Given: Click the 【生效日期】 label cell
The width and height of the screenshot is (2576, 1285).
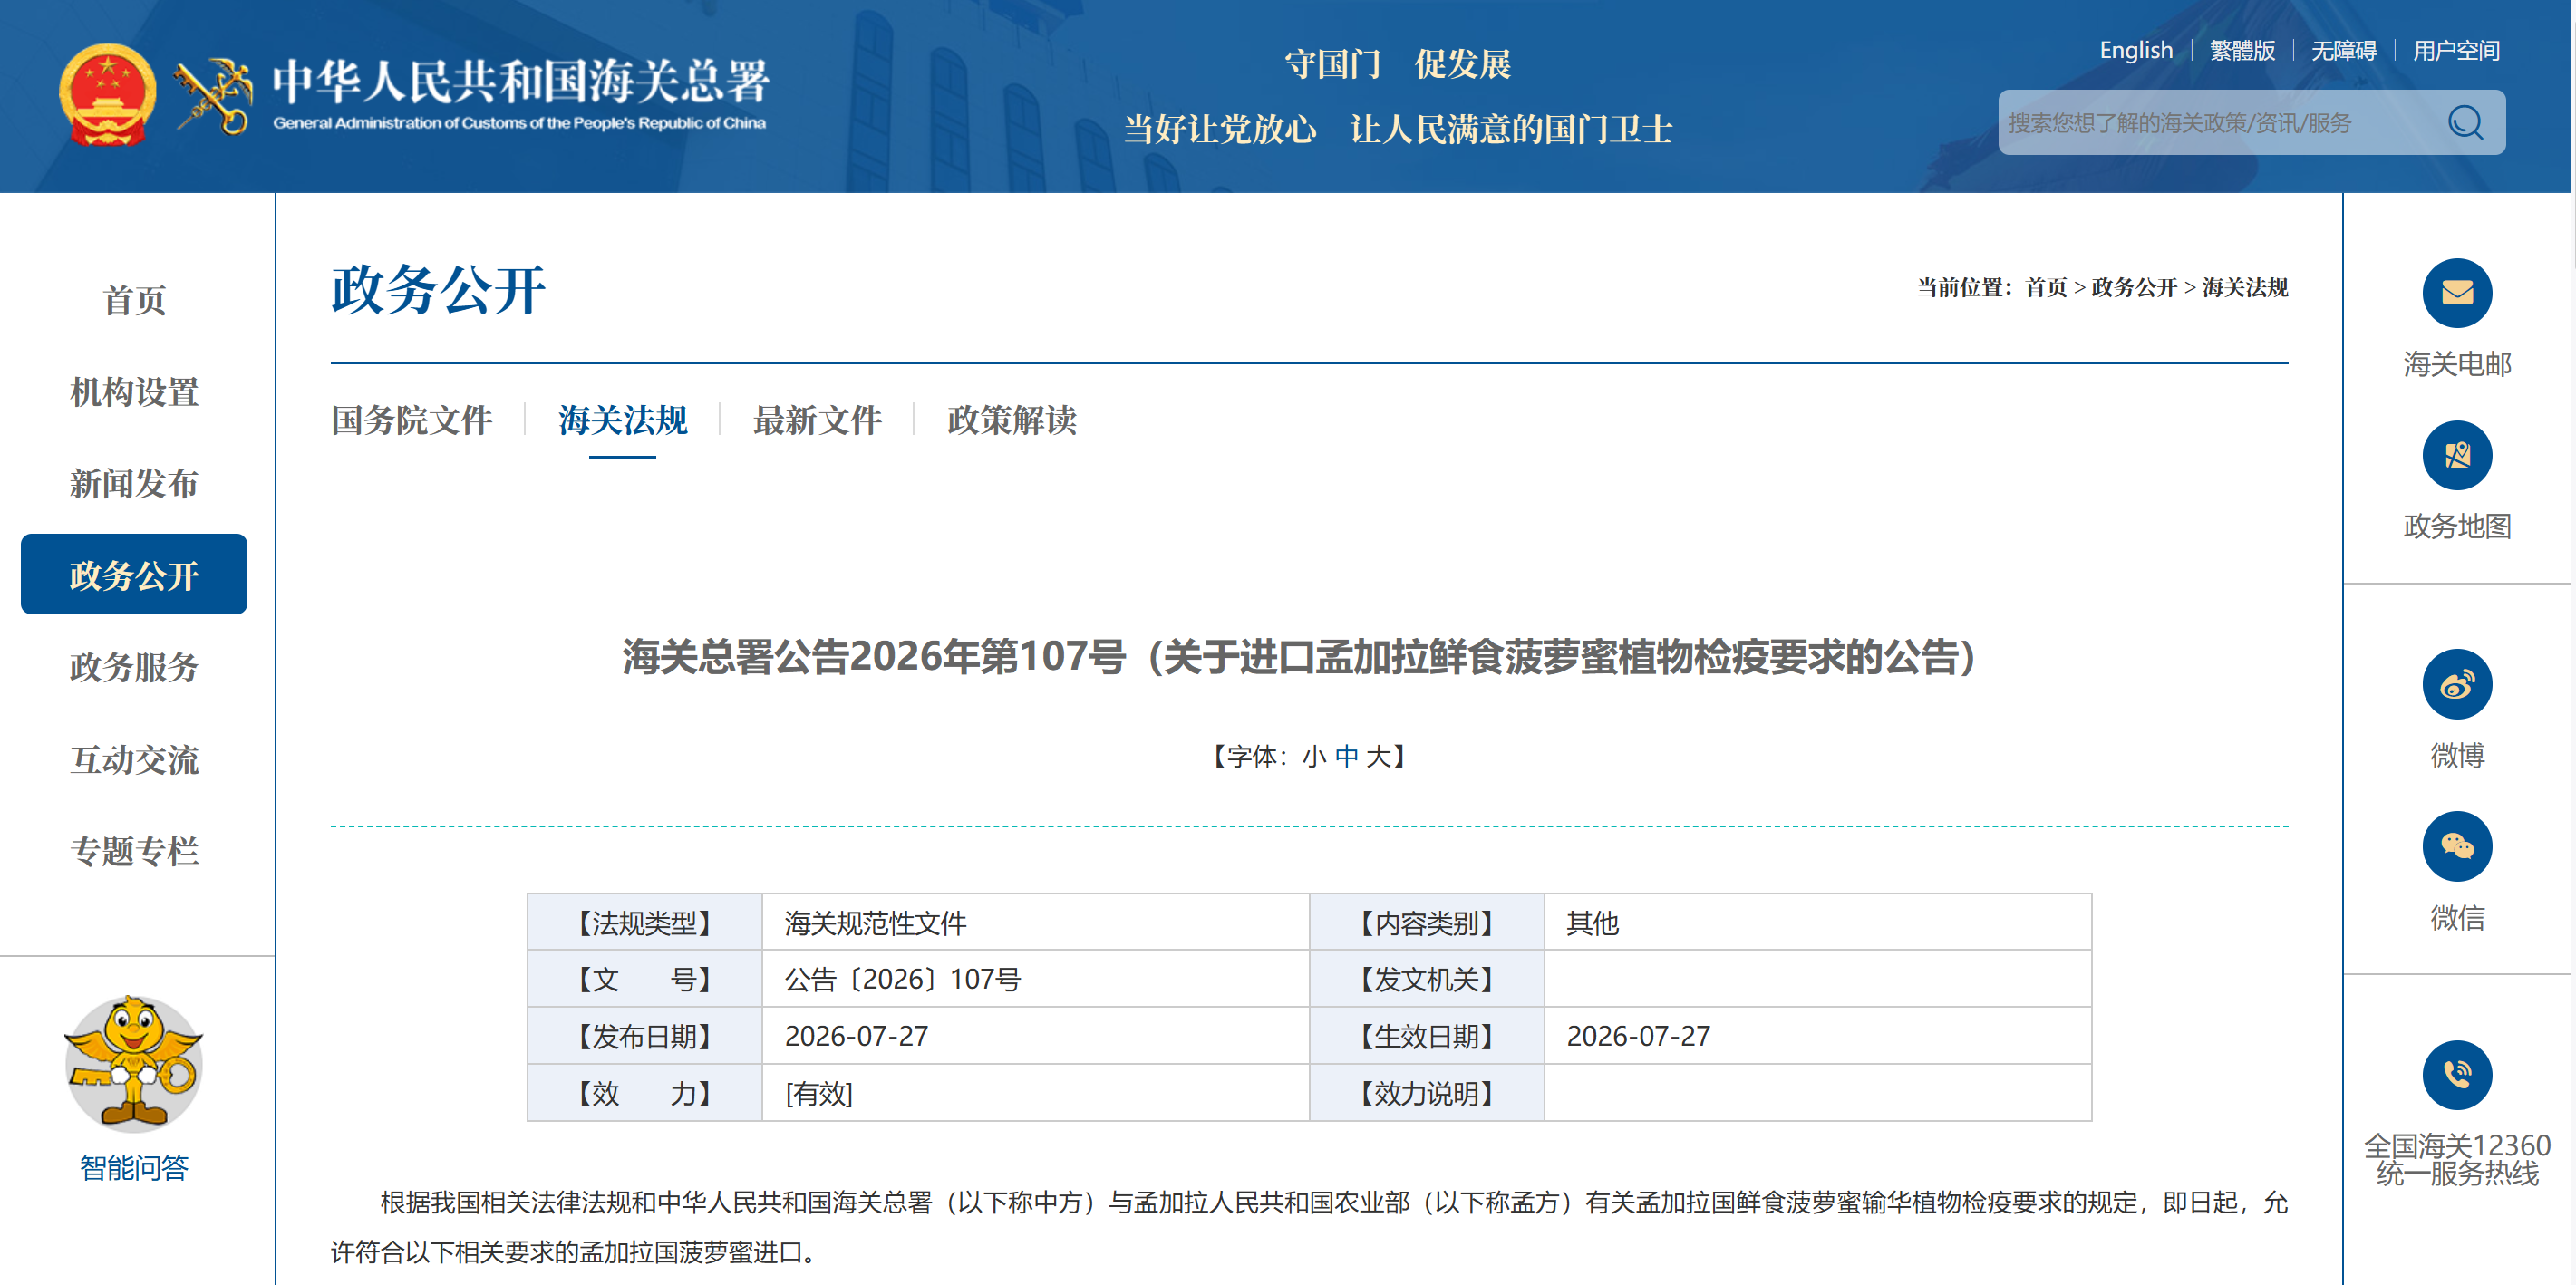Looking at the screenshot, I should [x=1427, y=1036].
